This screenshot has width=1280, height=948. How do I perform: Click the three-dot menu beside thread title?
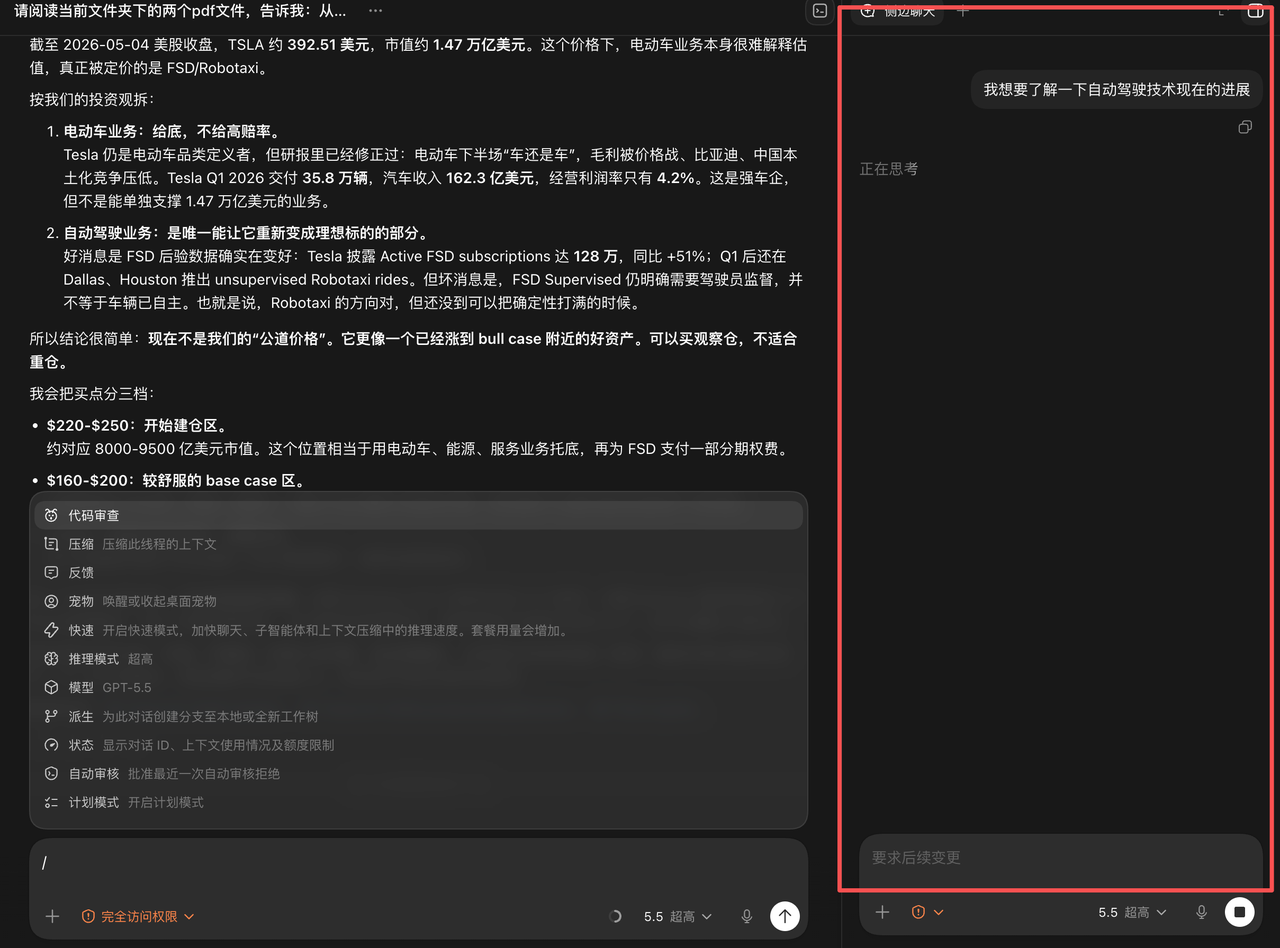(x=375, y=10)
